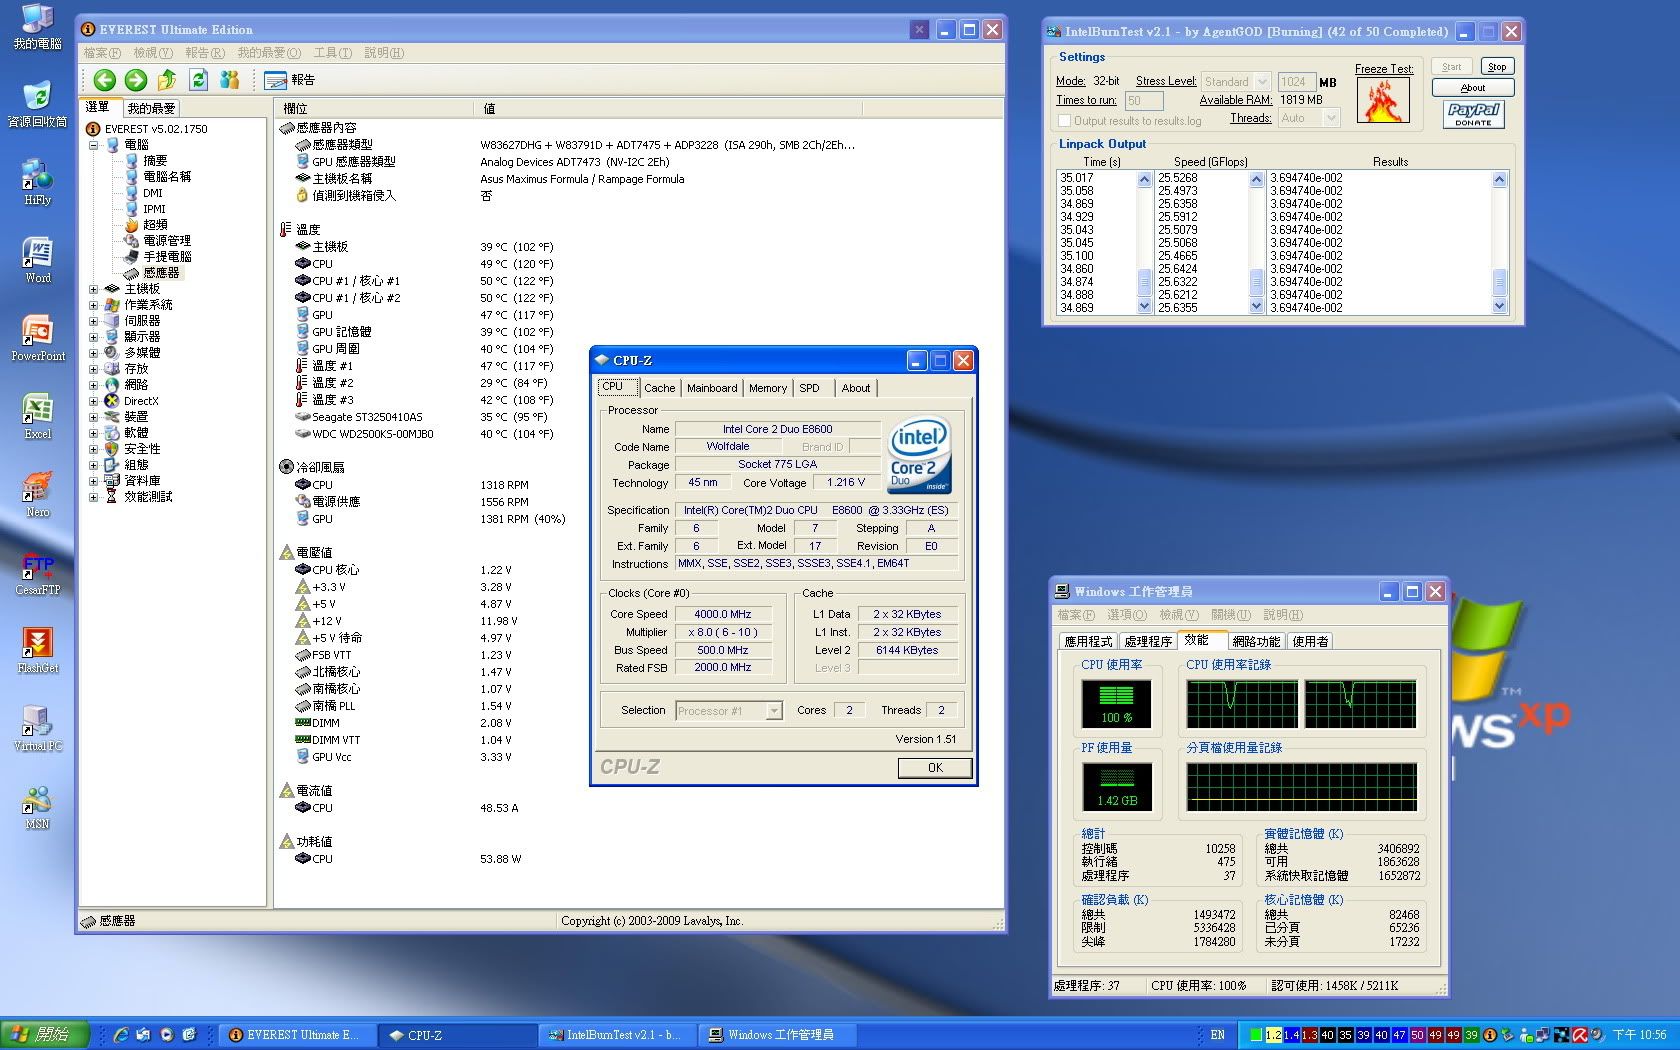
Task: Open the Word desktop shortcut
Action: [x=37, y=261]
